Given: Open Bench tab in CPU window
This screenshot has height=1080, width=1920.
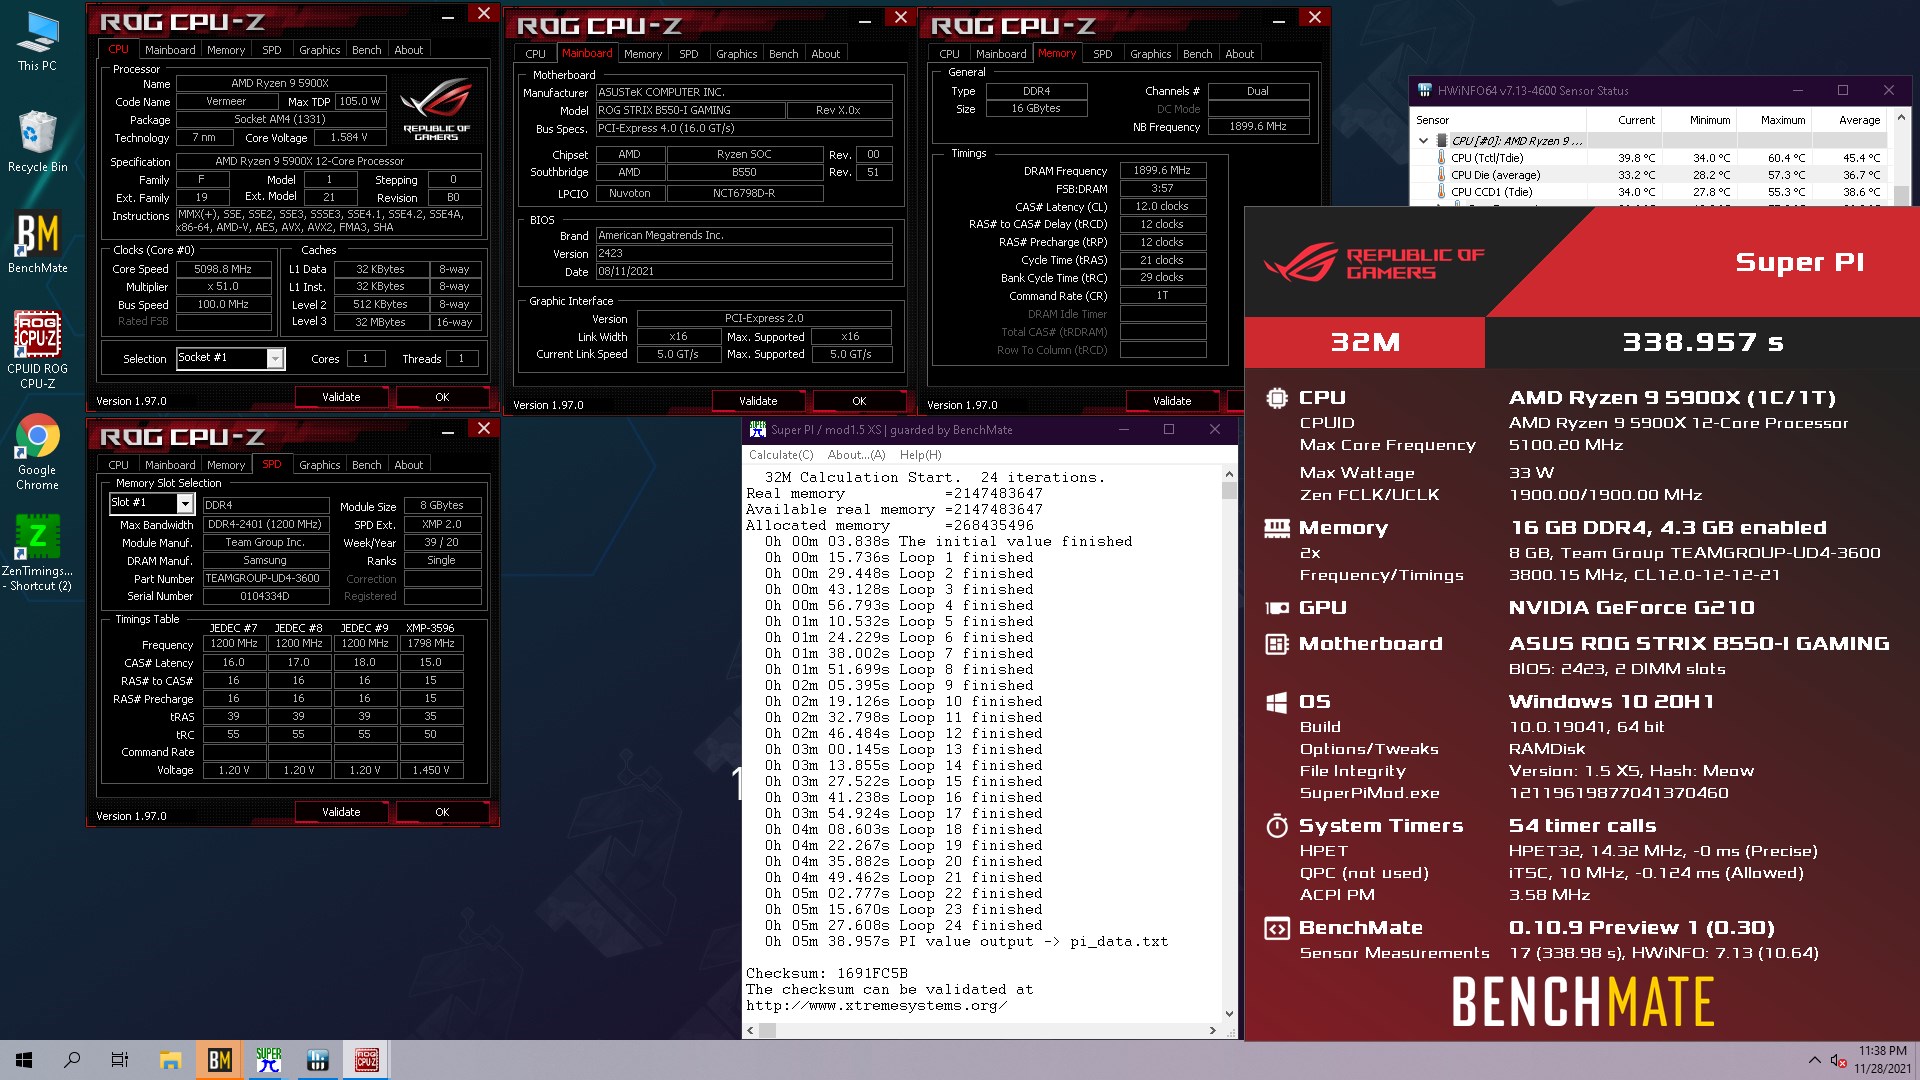Looking at the screenshot, I should [366, 50].
